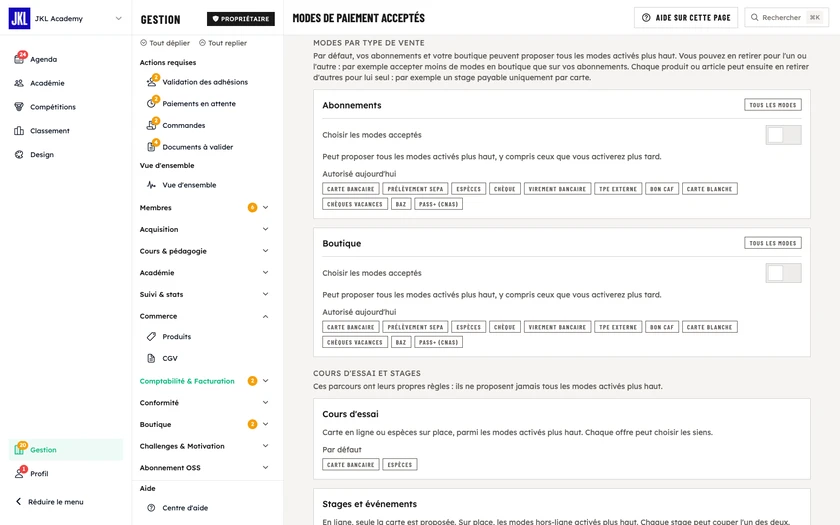Open Paiements en attente link
840x525 pixels.
[x=199, y=104]
